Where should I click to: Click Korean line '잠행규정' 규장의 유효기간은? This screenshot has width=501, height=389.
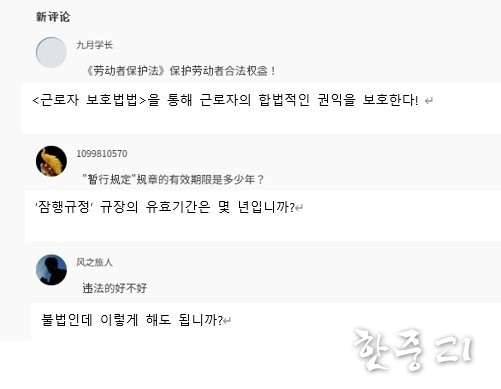[123, 207]
